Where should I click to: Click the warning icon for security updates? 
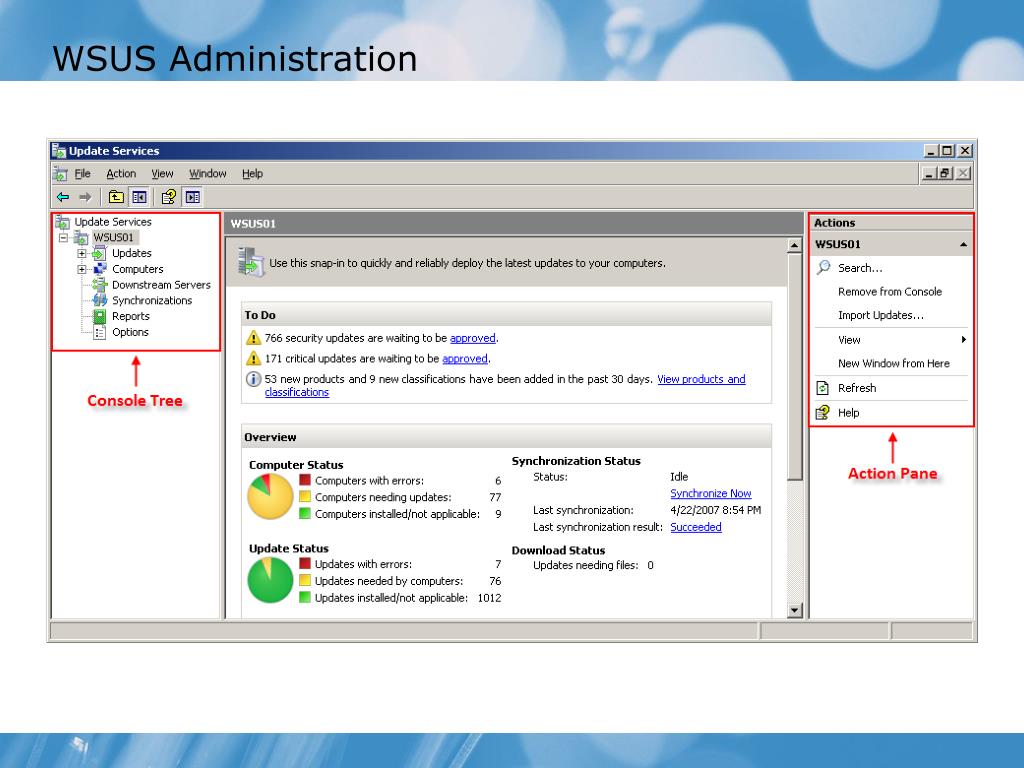253,338
